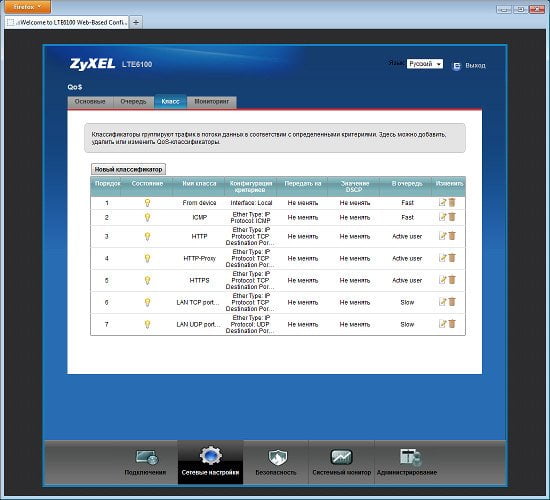Click 'Не менять' DSCP value in HTTP row
The image size is (550, 500).
355,236
